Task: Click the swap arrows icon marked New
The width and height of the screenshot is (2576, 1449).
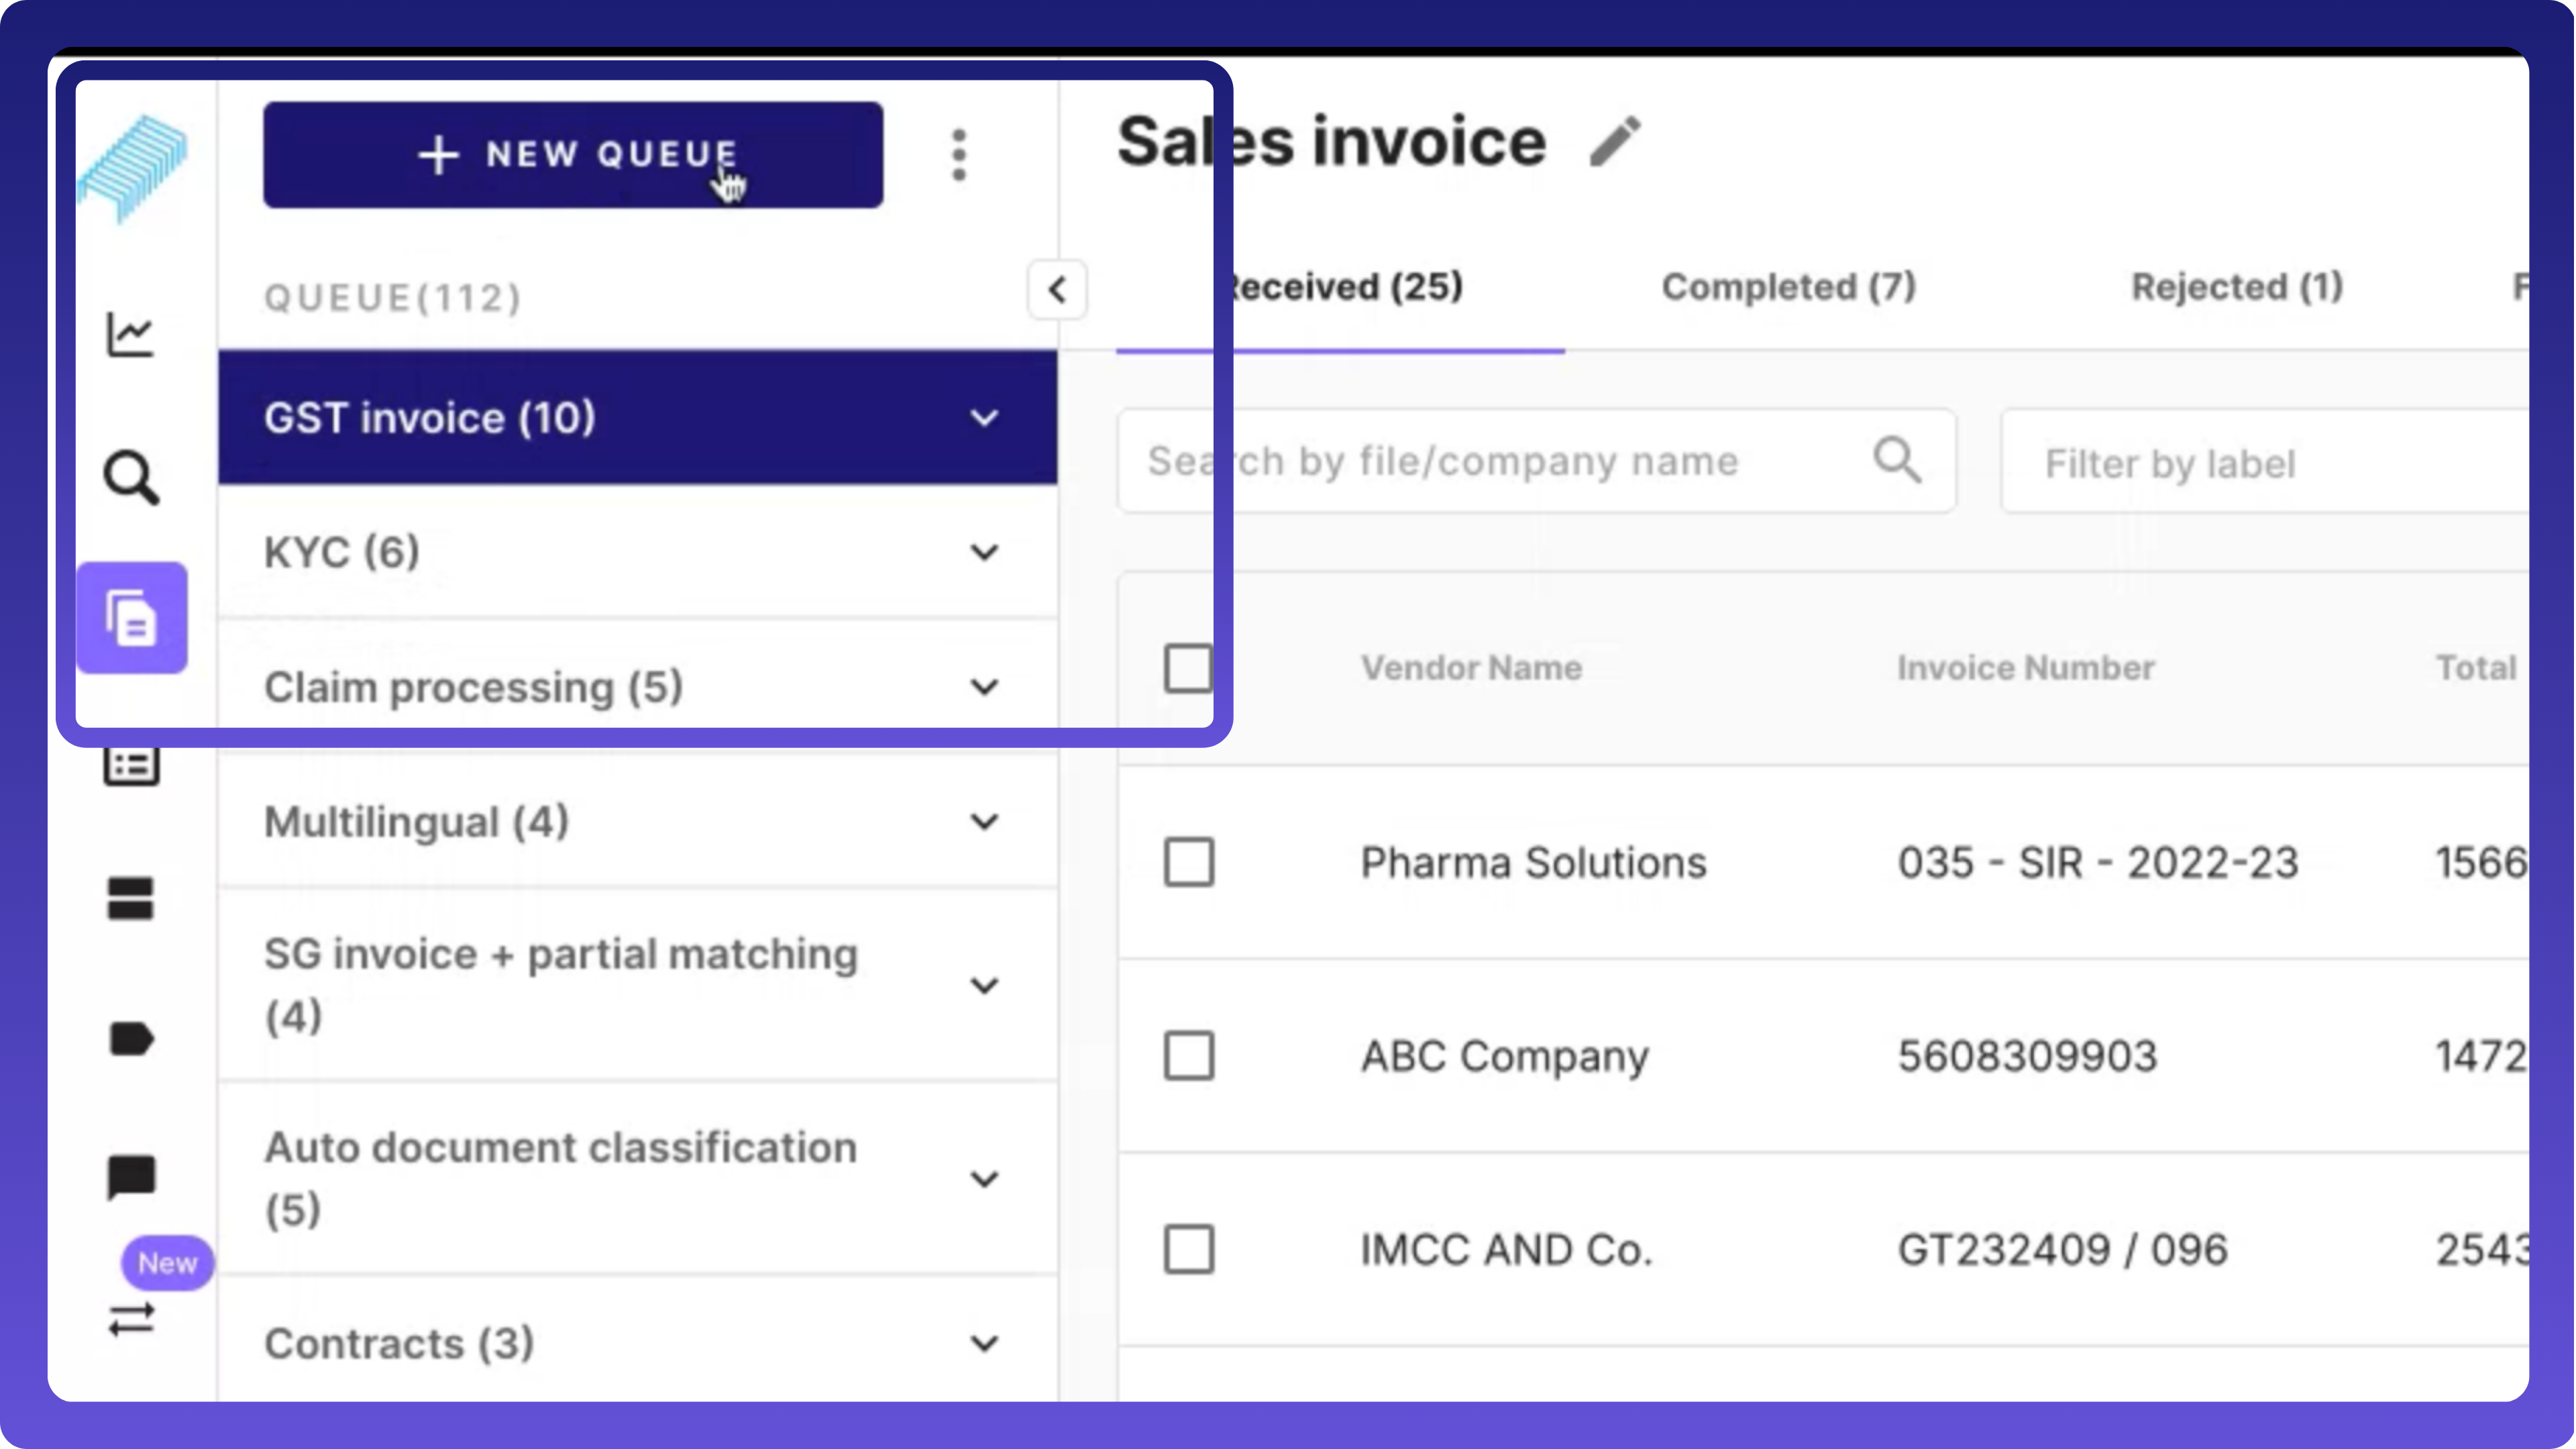Action: pyautogui.click(x=131, y=1319)
